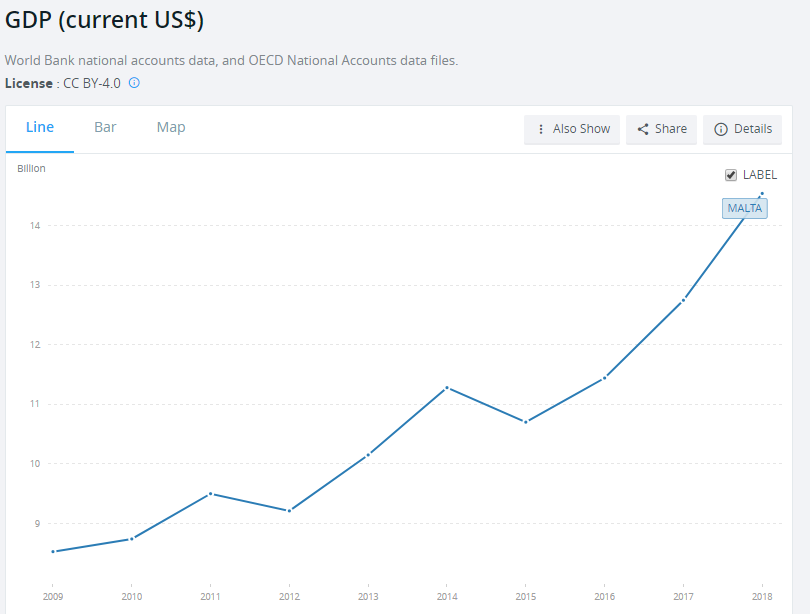Switch to the Line chart tab
Screen dimensions: 810x614
click(40, 127)
